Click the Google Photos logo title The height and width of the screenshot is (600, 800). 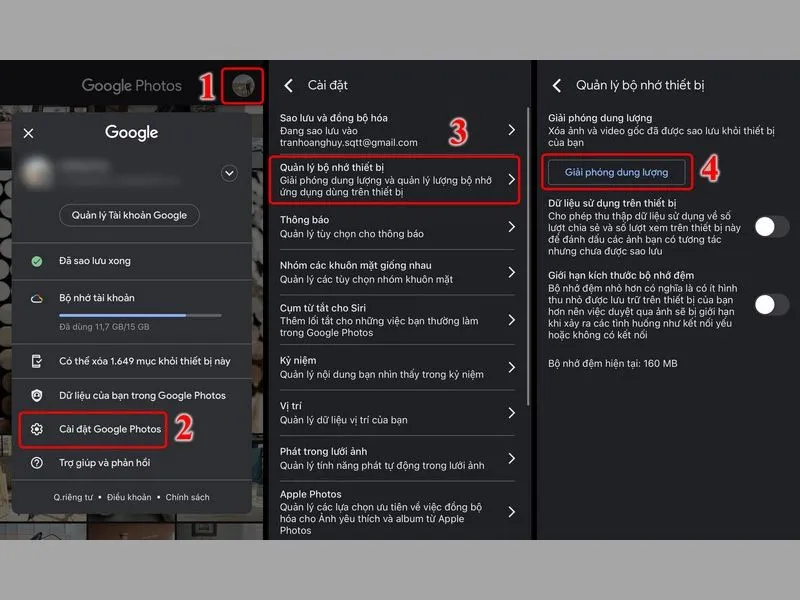coord(132,86)
